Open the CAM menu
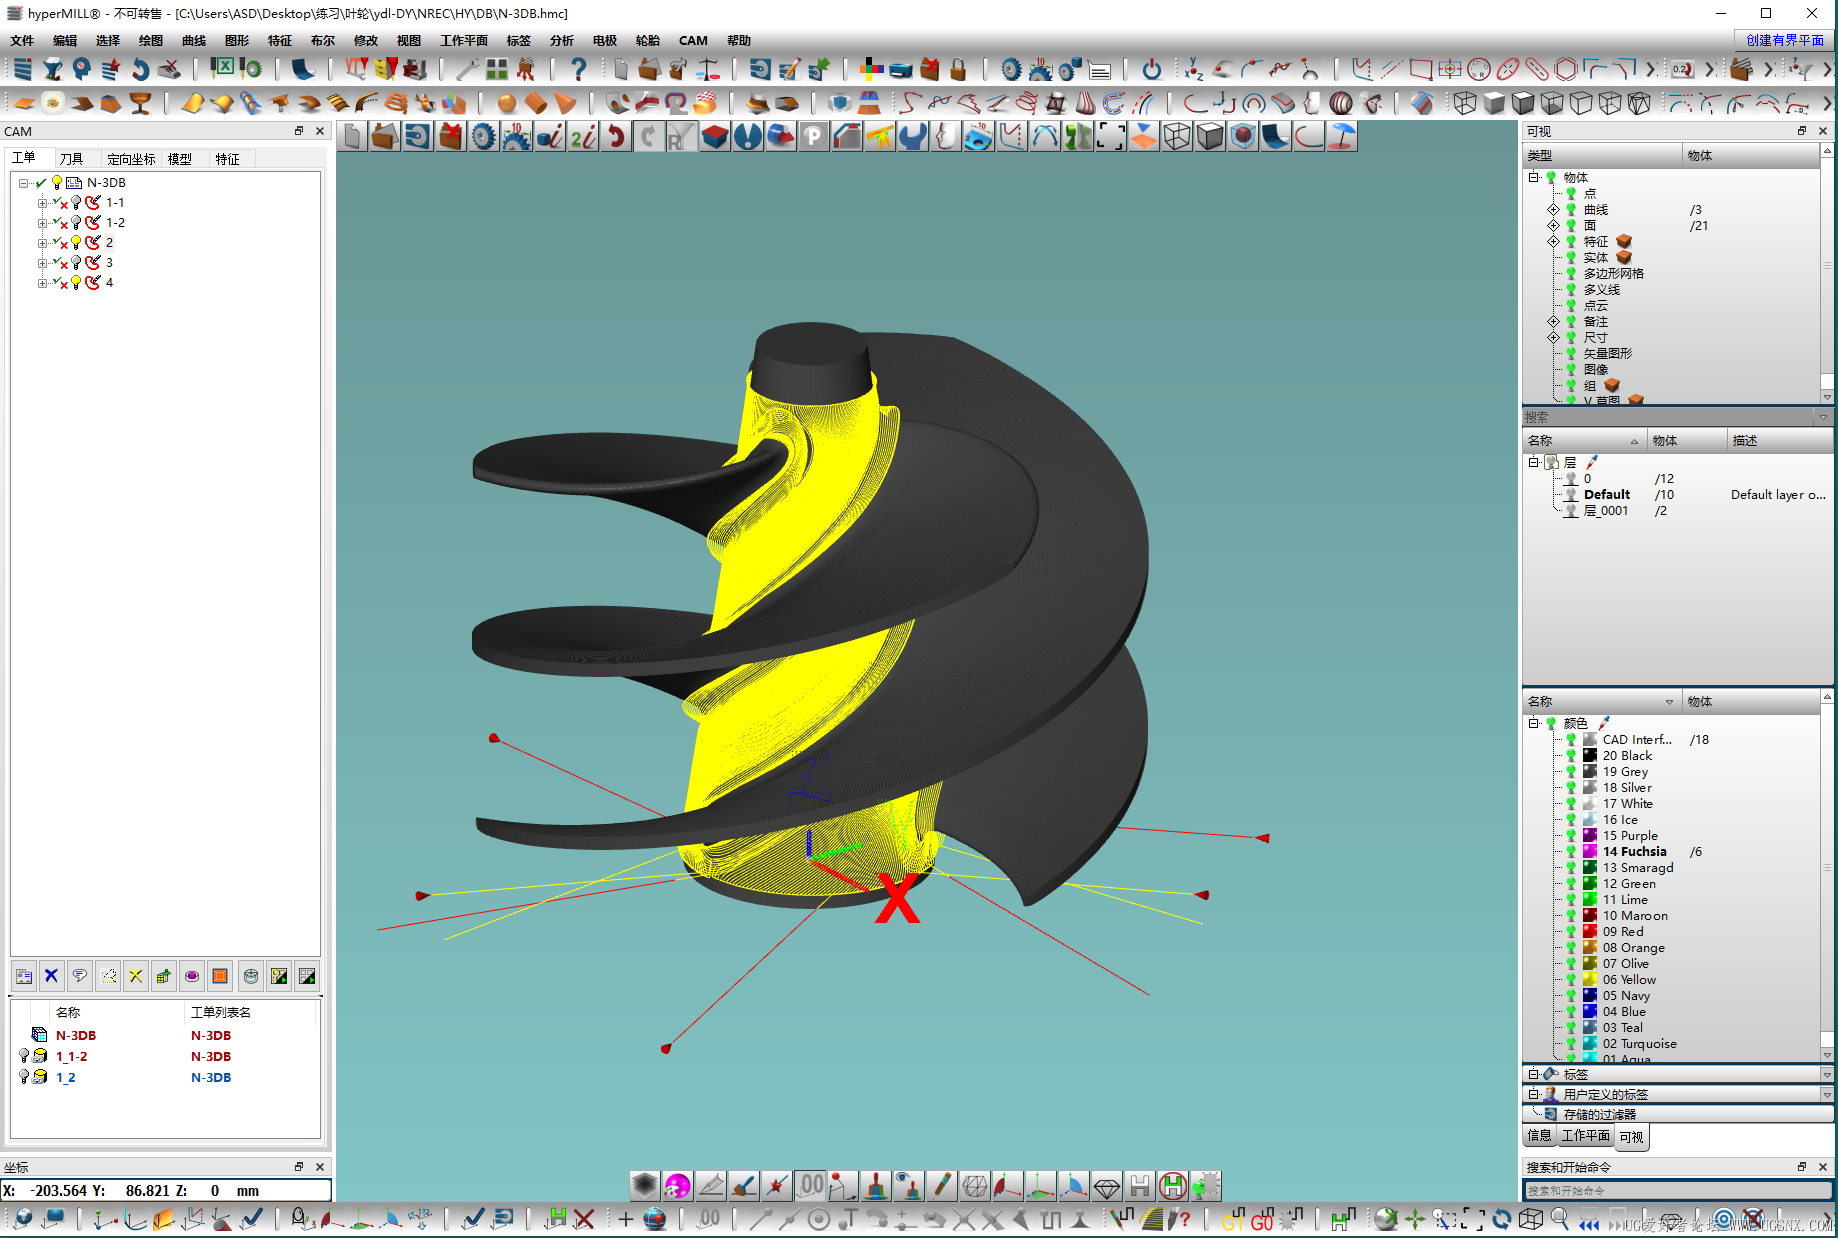Screen dimensions: 1838x1238 (x=693, y=41)
